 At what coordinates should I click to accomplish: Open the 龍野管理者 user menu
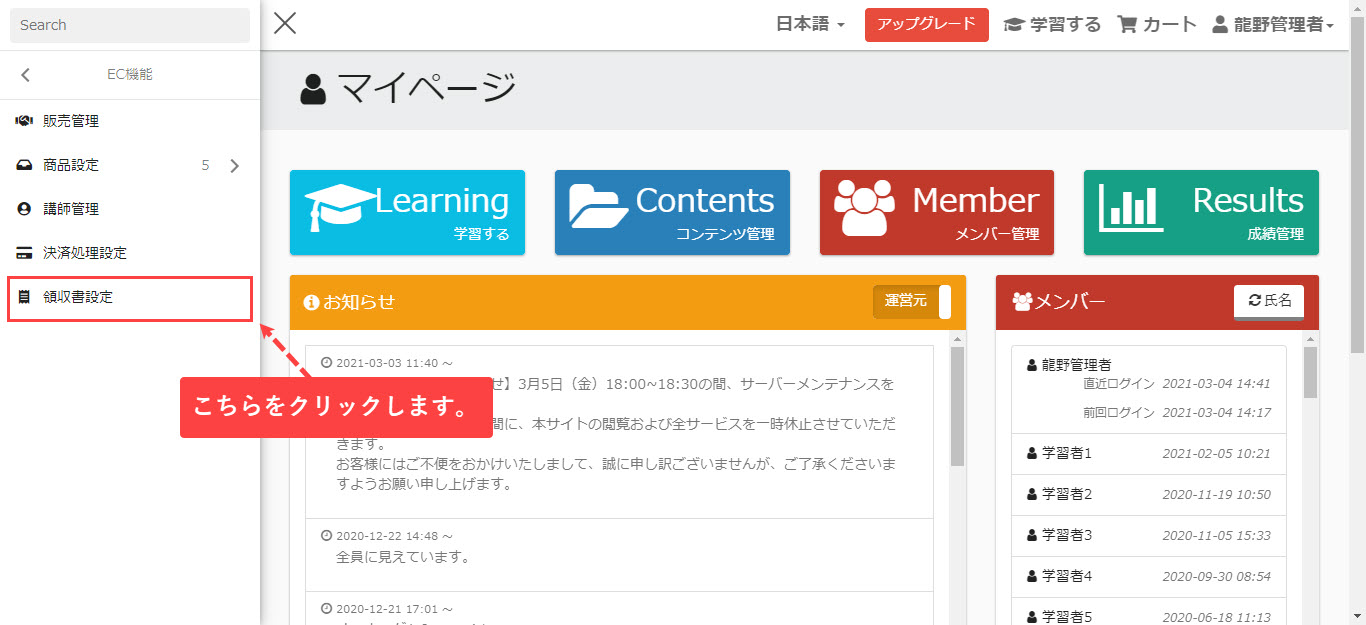1273,25
